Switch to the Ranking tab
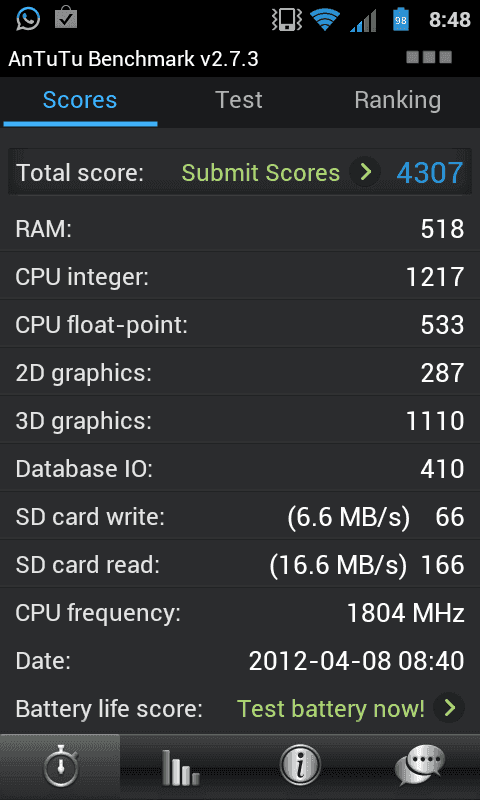The width and height of the screenshot is (480, 800). click(397, 100)
